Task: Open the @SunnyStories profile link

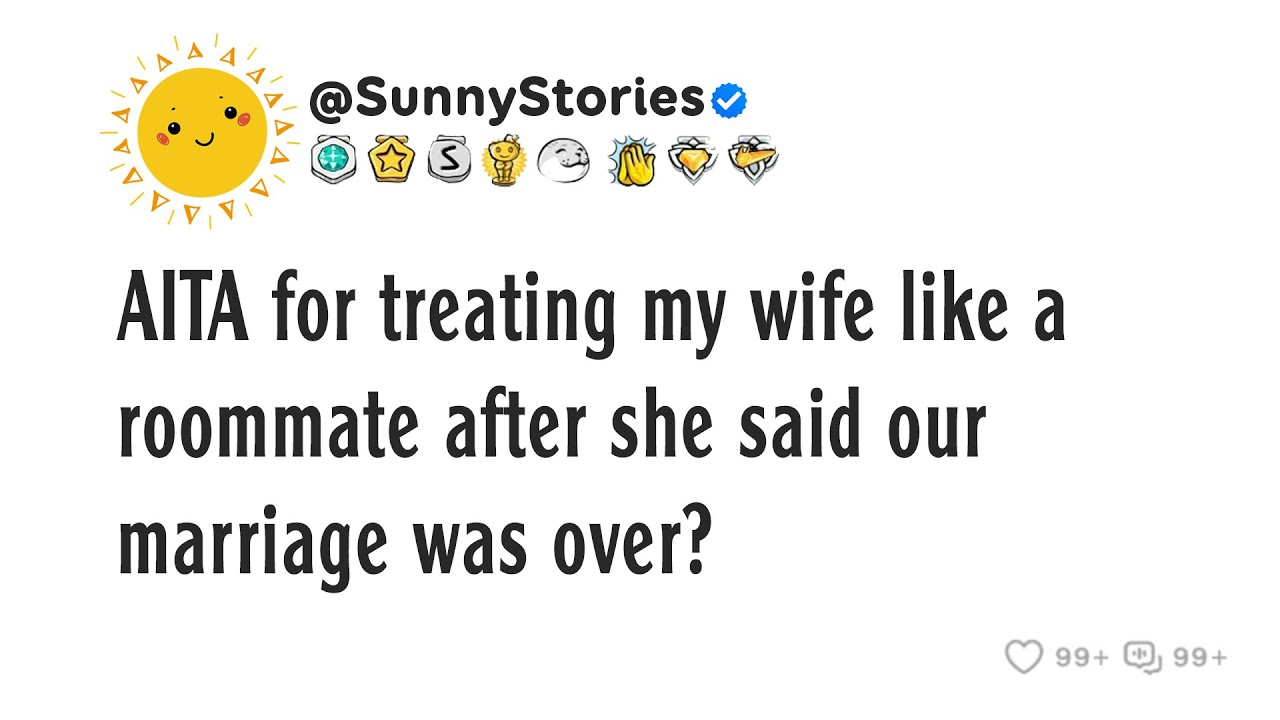Action: pyautogui.click(x=507, y=99)
